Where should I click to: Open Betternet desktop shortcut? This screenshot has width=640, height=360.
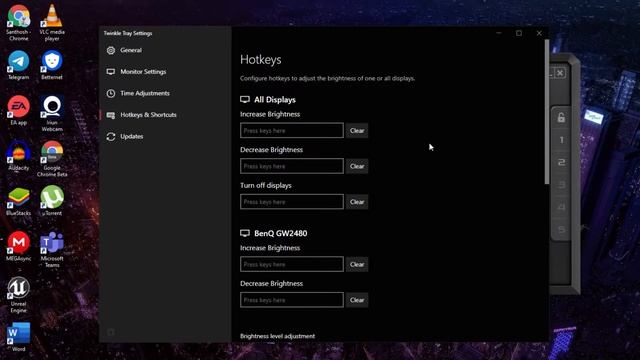52,64
